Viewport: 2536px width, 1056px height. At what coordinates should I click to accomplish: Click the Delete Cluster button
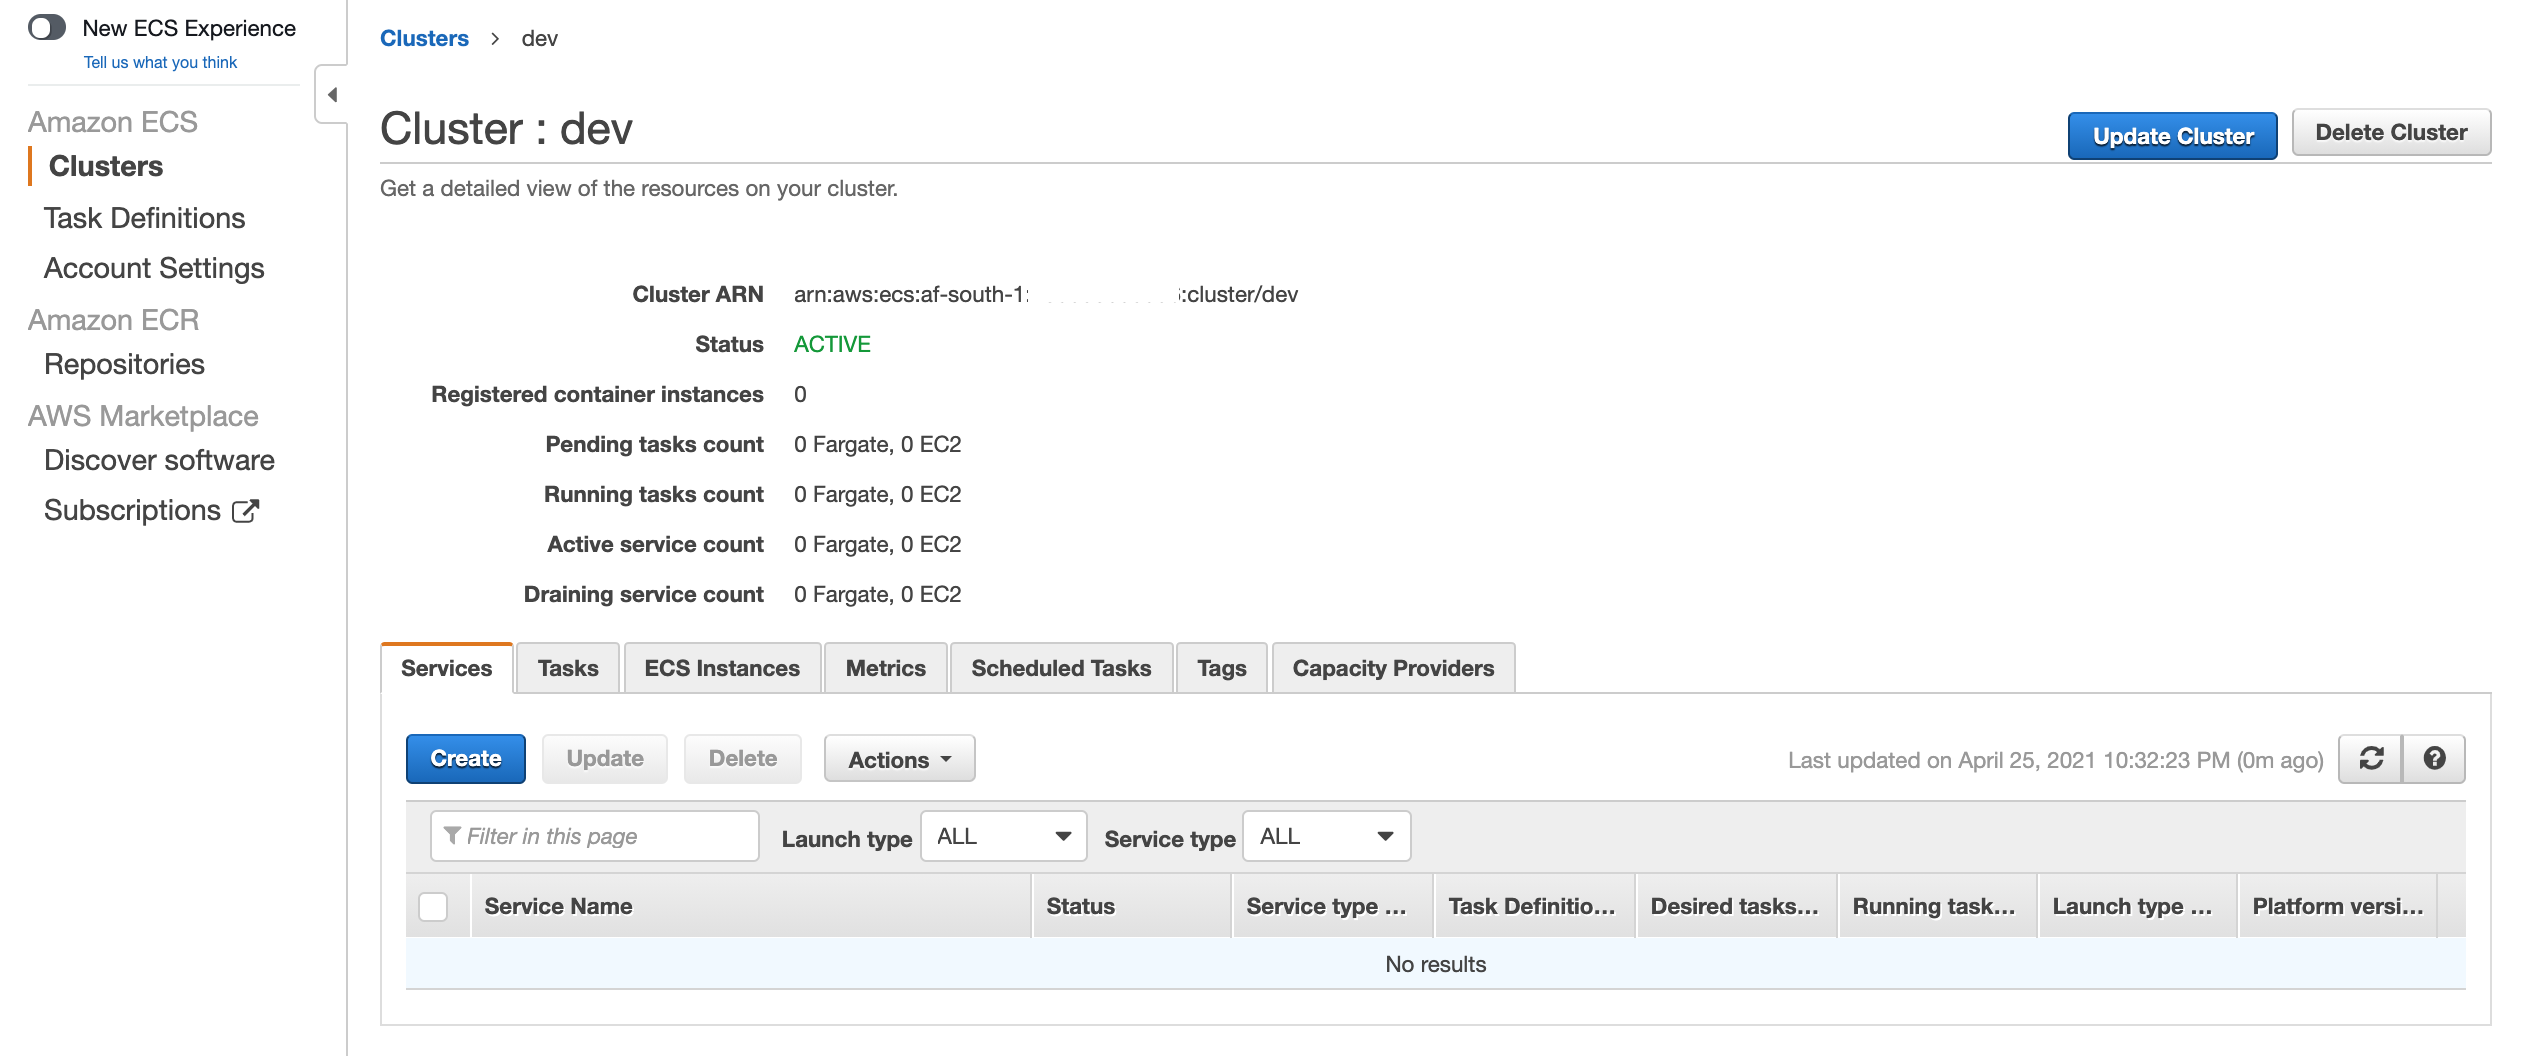click(2391, 132)
